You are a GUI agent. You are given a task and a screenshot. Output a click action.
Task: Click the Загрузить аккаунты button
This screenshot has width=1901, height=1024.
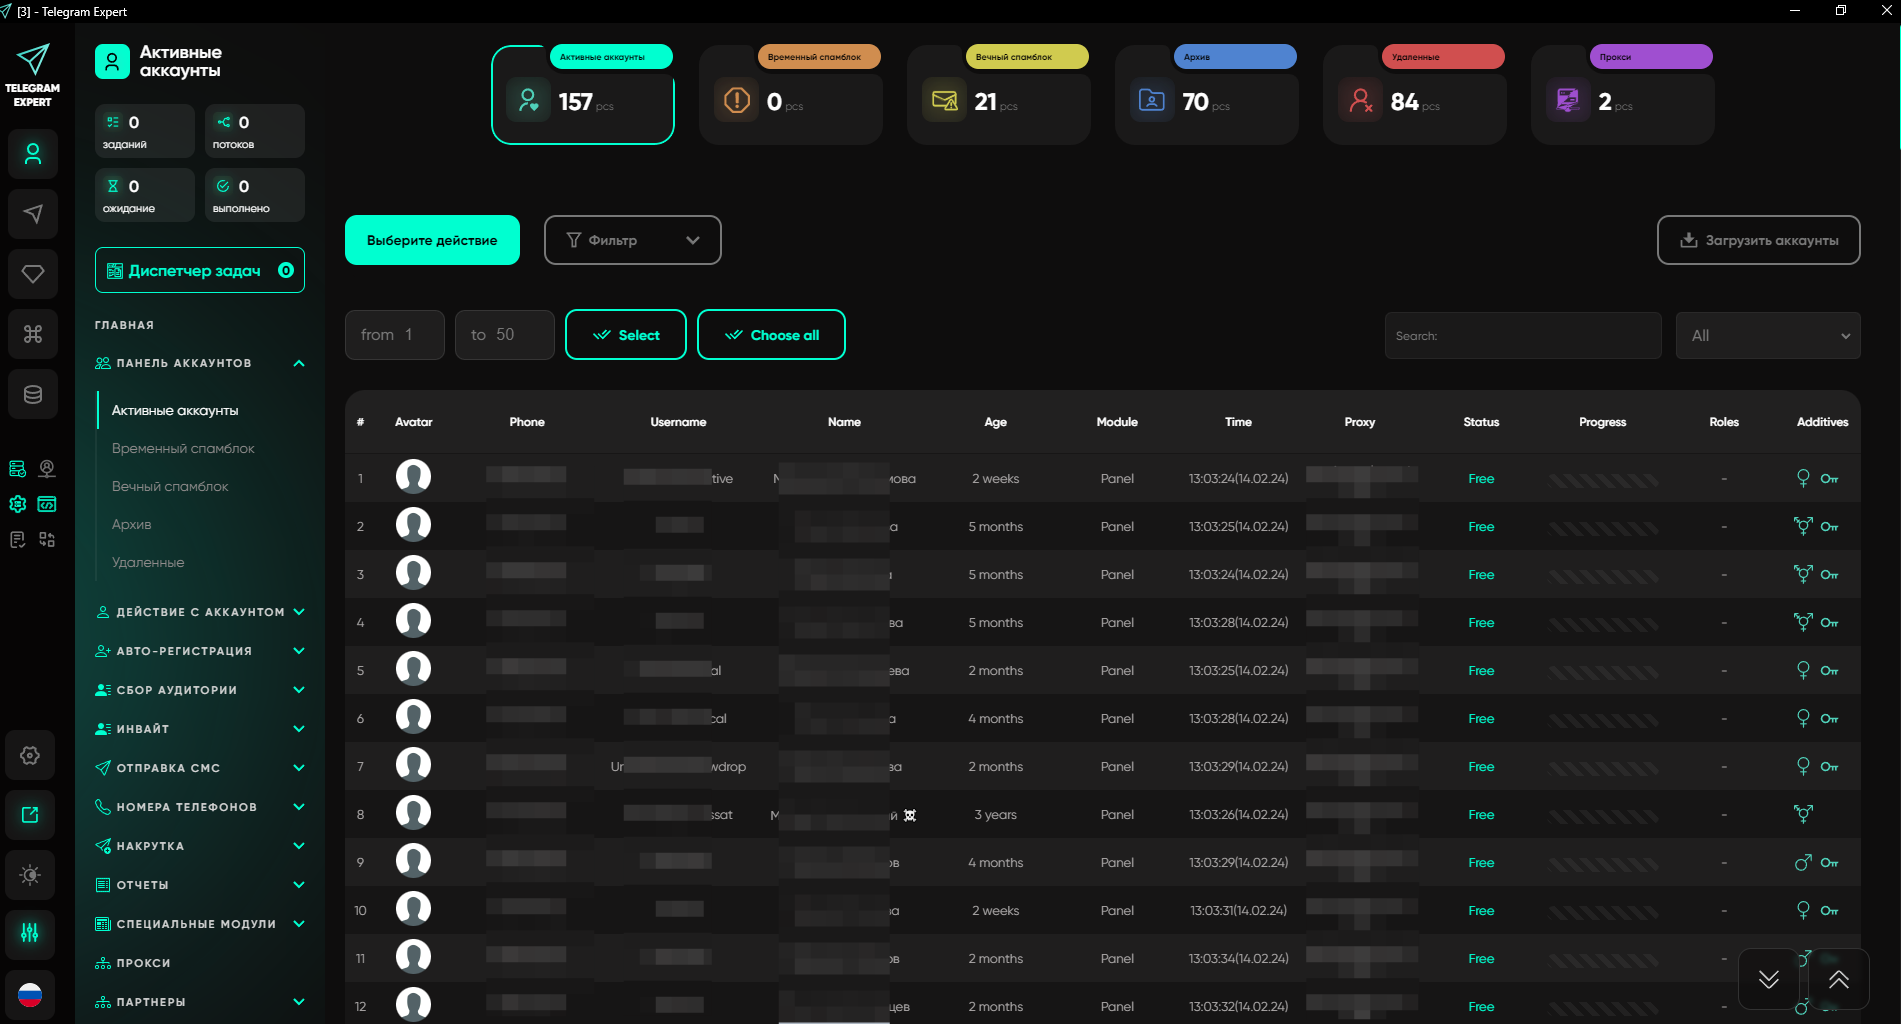click(x=1759, y=240)
